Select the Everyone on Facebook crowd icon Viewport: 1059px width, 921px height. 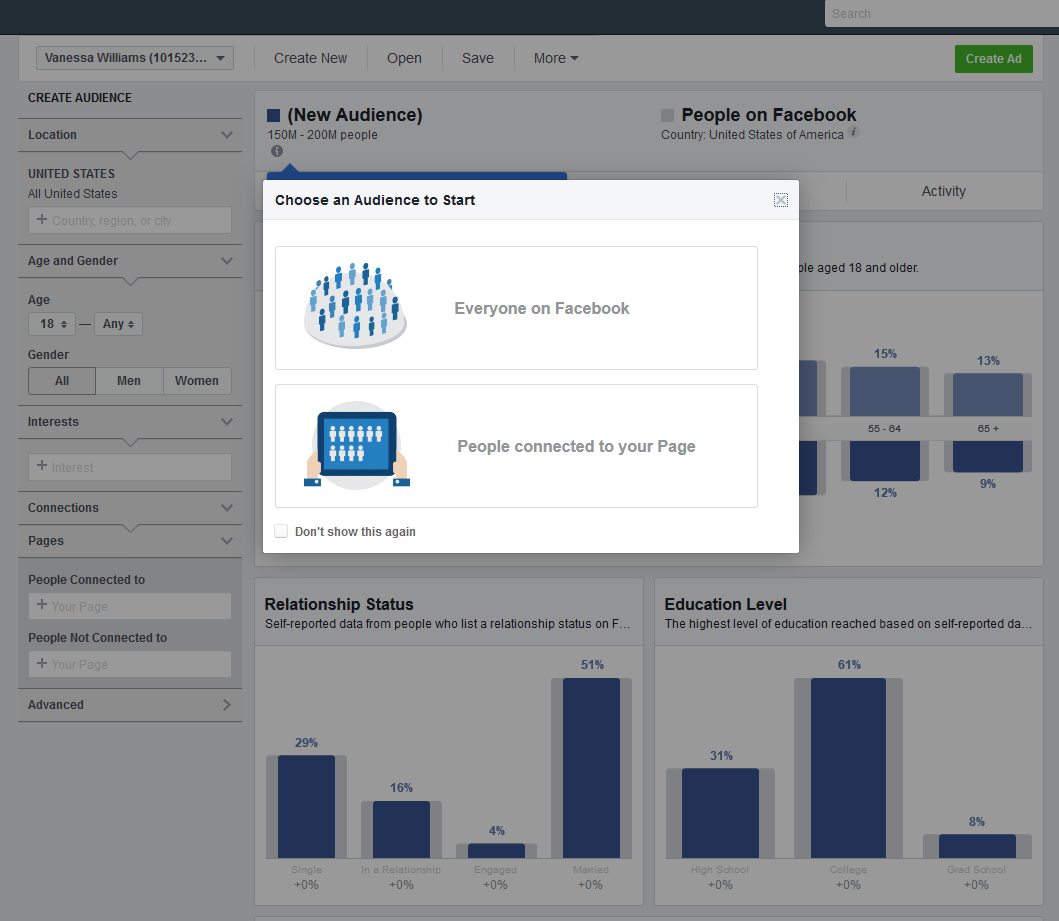click(x=356, y=307)
